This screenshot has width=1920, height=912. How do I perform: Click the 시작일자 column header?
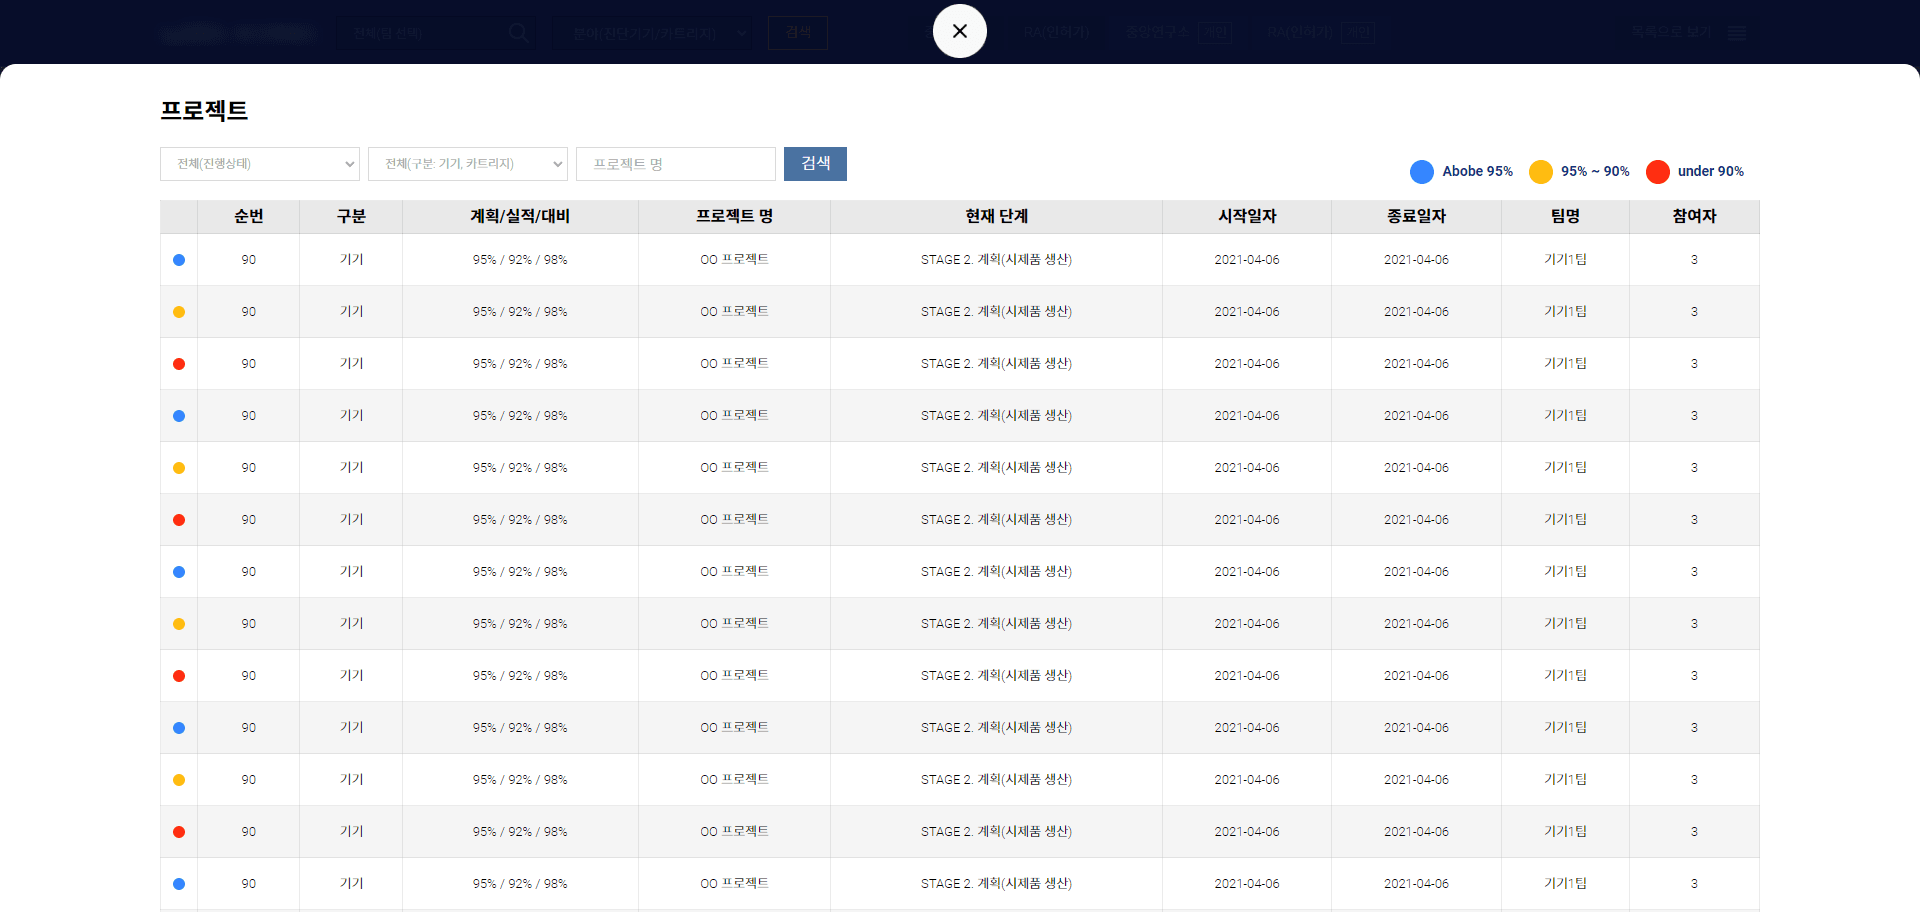pyautogui.click(x=1246, y=217)
